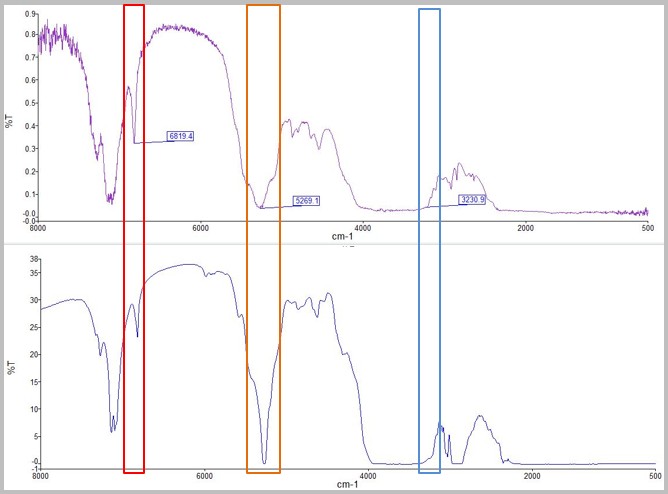Click the 38 tick on the bottom y-axis
Screen dimensions: 668x494
[x=34, y=259]
